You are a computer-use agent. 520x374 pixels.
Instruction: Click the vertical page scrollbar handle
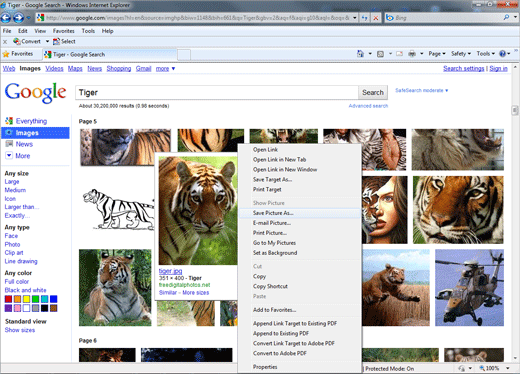pos(515,110)
